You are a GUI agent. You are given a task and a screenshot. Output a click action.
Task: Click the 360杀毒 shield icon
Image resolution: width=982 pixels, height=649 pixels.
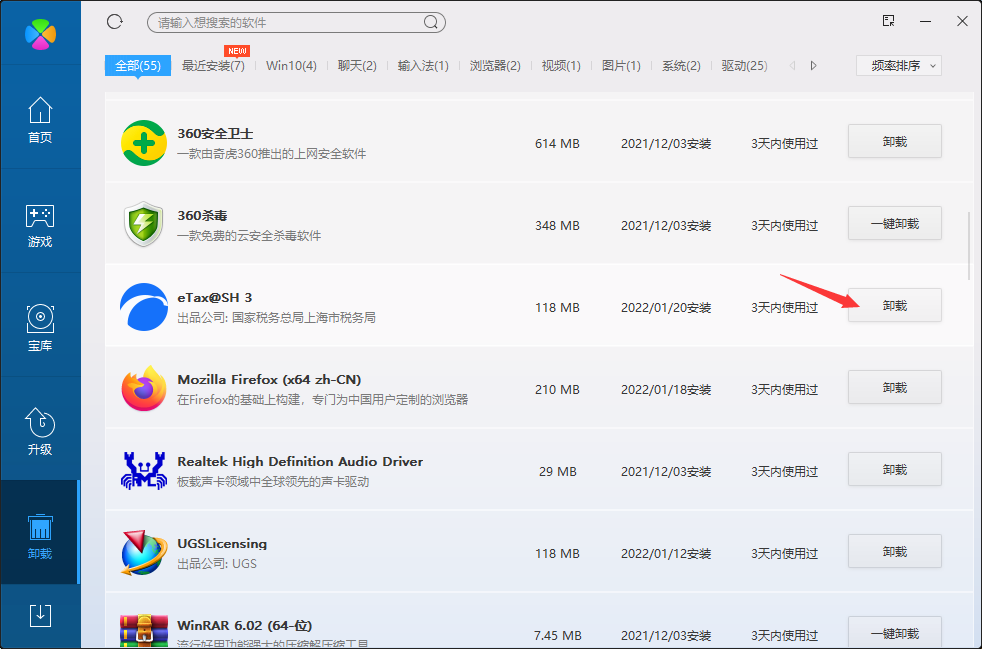[x=144, y=224]
